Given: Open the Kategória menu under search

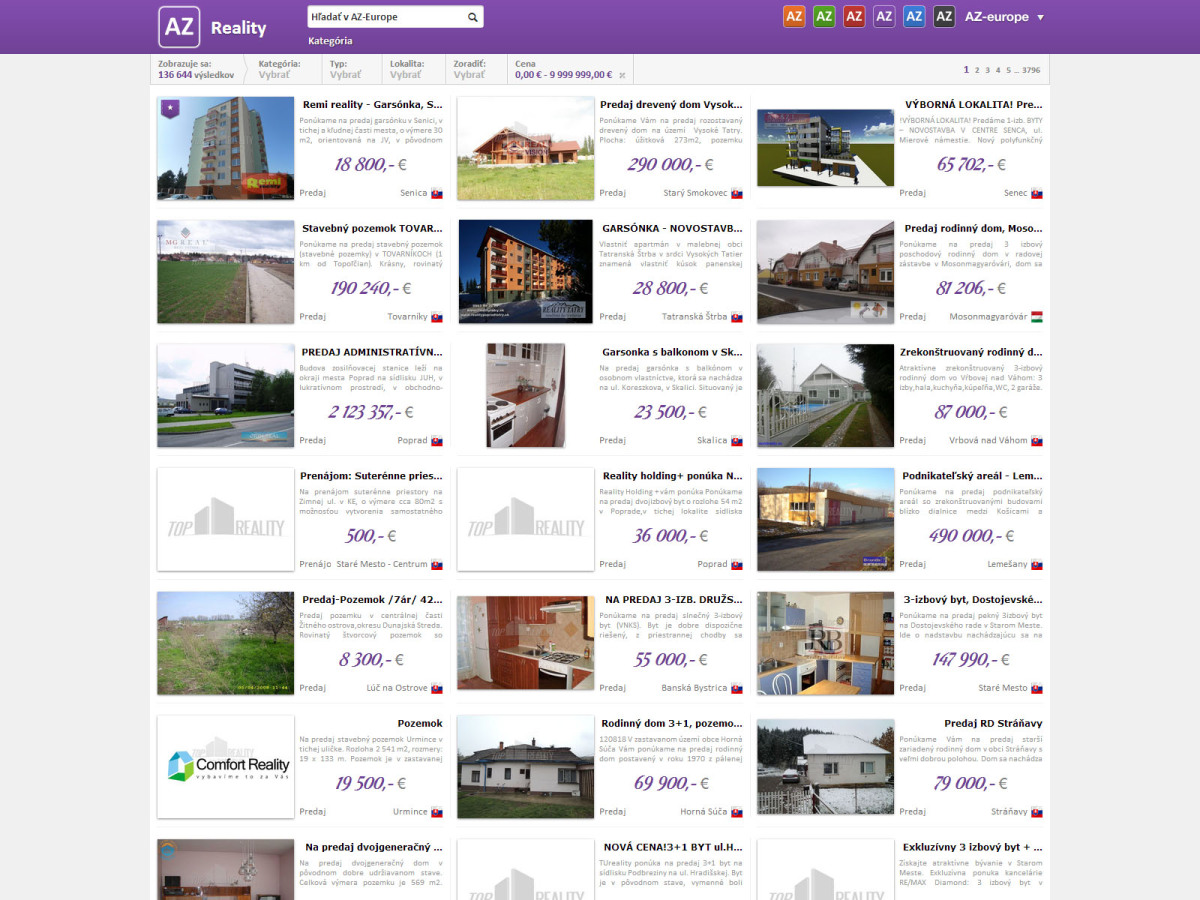Looking at the screenshot, I should click(x=330, y=41).
